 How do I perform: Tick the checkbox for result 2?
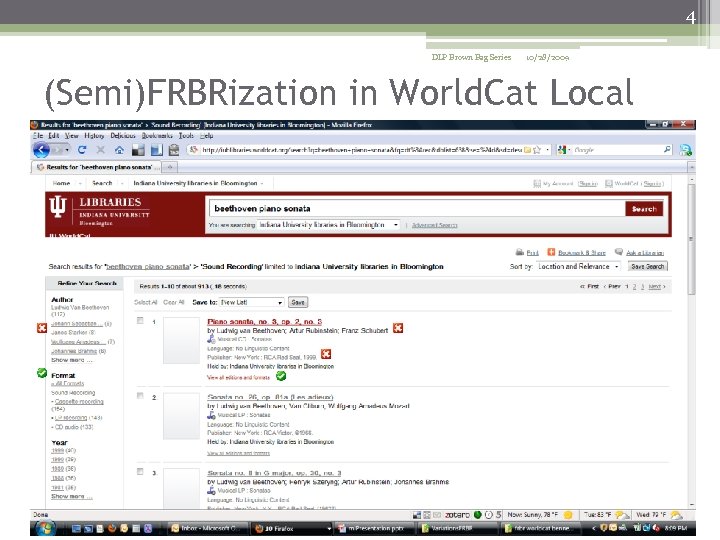pyautogui.click(x=140, y=396)
